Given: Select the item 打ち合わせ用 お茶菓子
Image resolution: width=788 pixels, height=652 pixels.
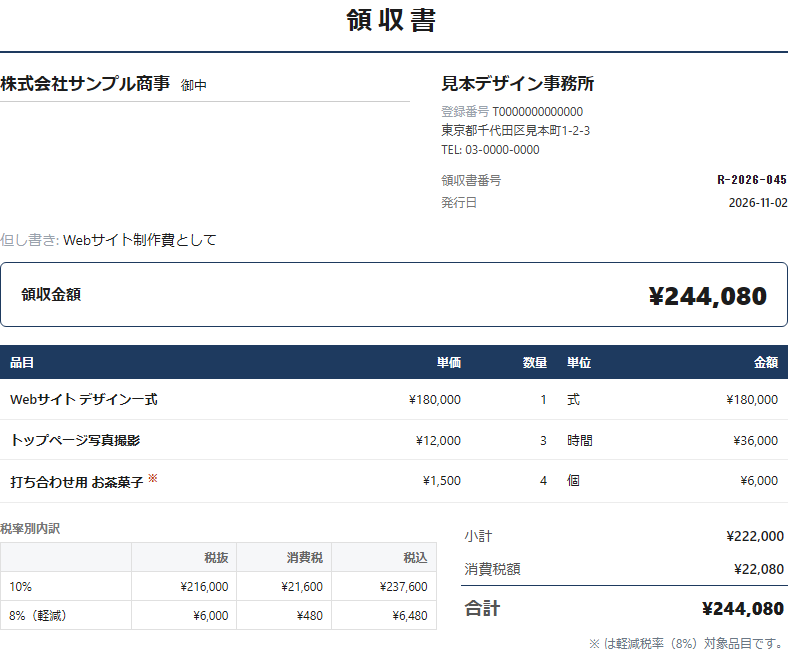Looking at the screenshot, I should pyautogui.click(x=77, y=482).
